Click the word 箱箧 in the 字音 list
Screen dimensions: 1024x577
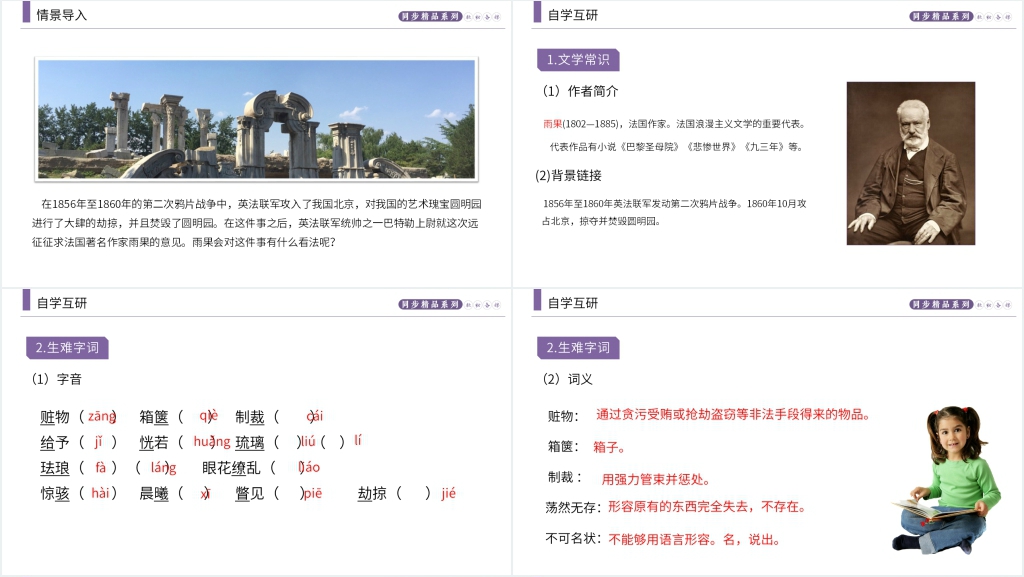click(154, 417)
